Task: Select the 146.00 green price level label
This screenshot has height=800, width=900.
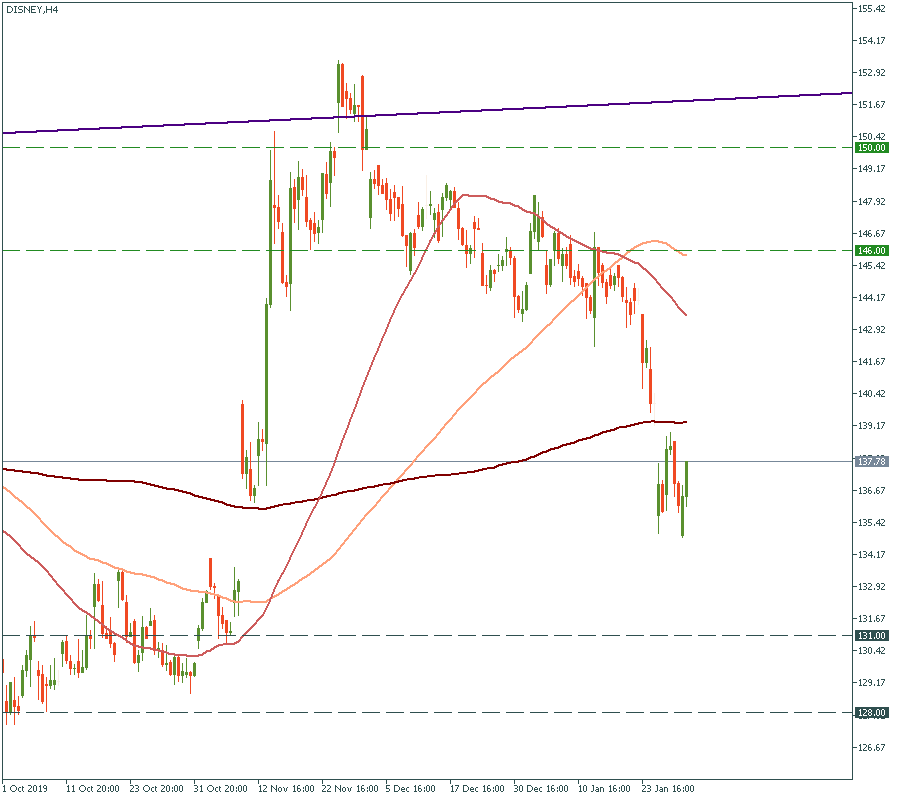Action: pos(872,250)
